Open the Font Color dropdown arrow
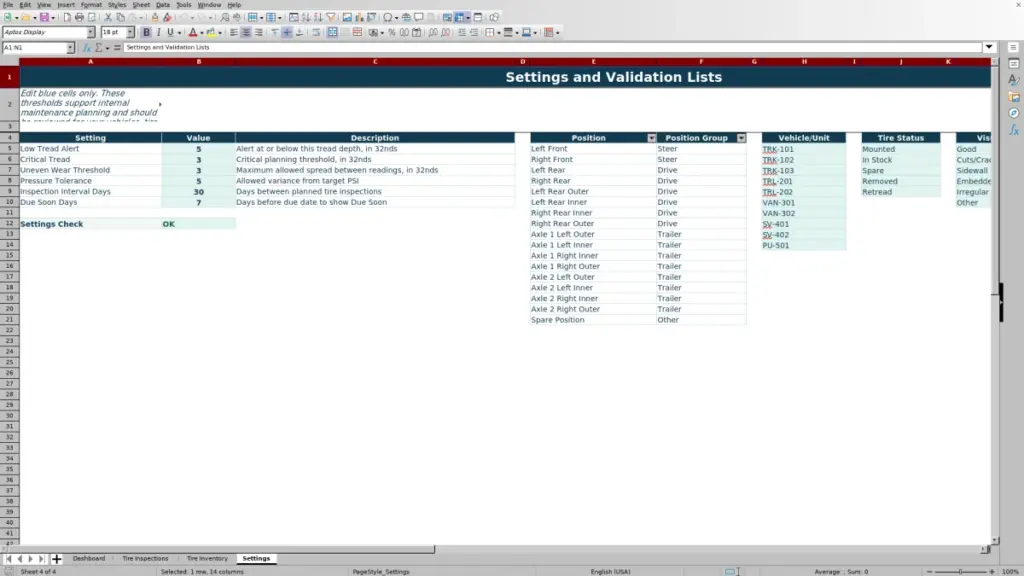Image resolution: width=1024 pixels, height=576 pixels. [x=202, y=33]
